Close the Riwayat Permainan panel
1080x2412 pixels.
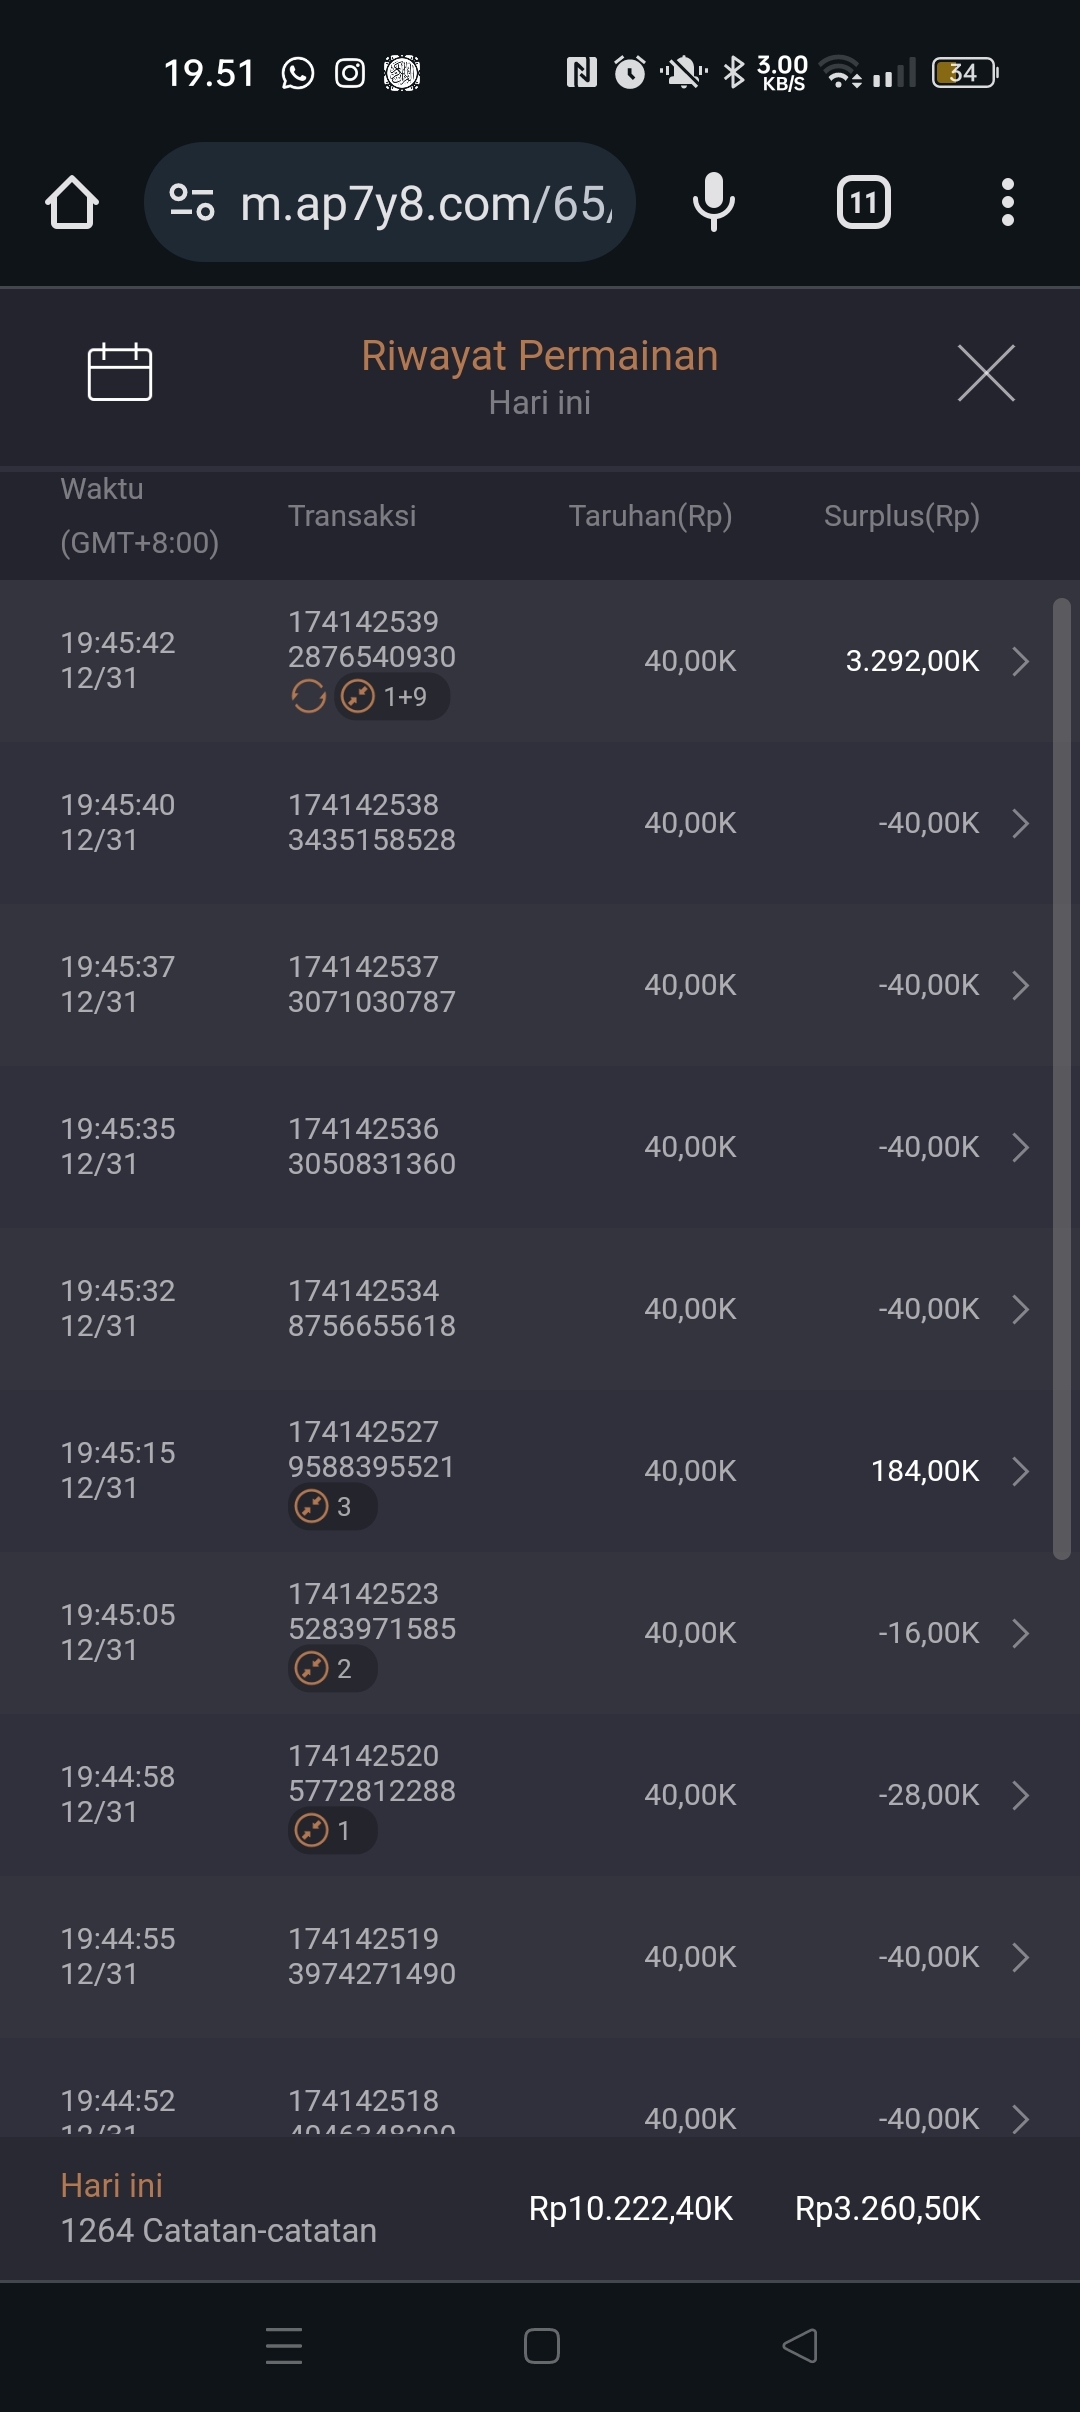(x=986, y=373)
